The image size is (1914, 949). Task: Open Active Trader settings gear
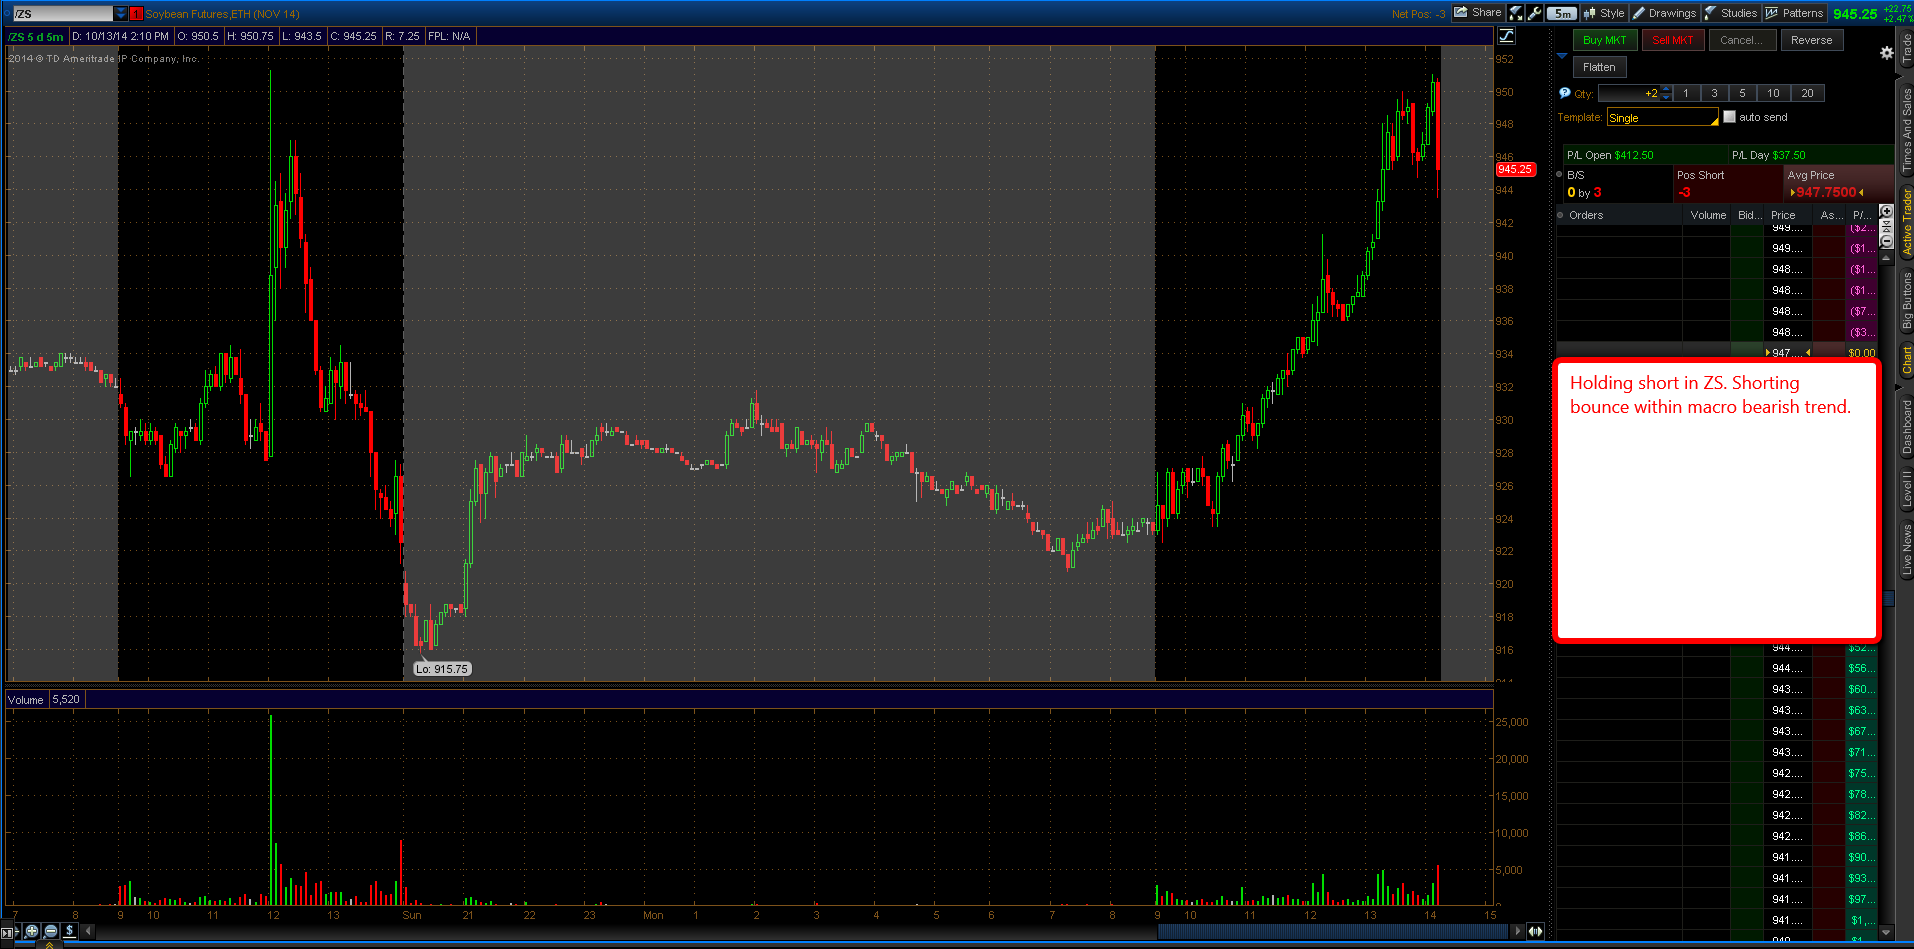1887,53
